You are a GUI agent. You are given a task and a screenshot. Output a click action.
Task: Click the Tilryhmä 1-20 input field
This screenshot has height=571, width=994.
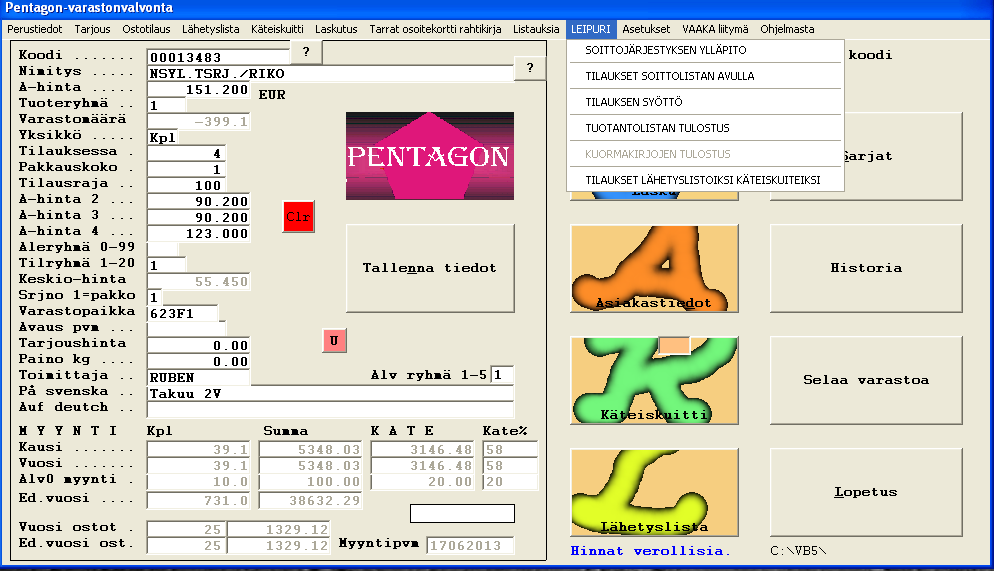[167, 265]
